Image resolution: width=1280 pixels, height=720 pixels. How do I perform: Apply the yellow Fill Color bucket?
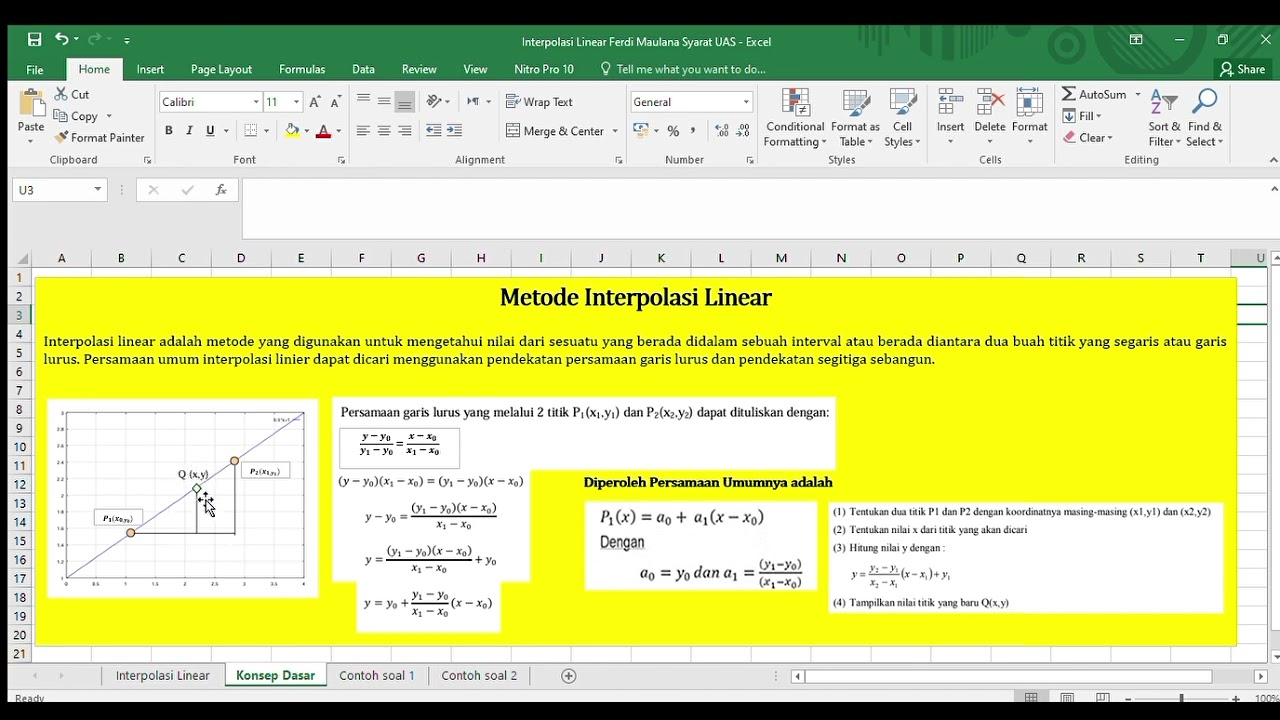point(292,131)
